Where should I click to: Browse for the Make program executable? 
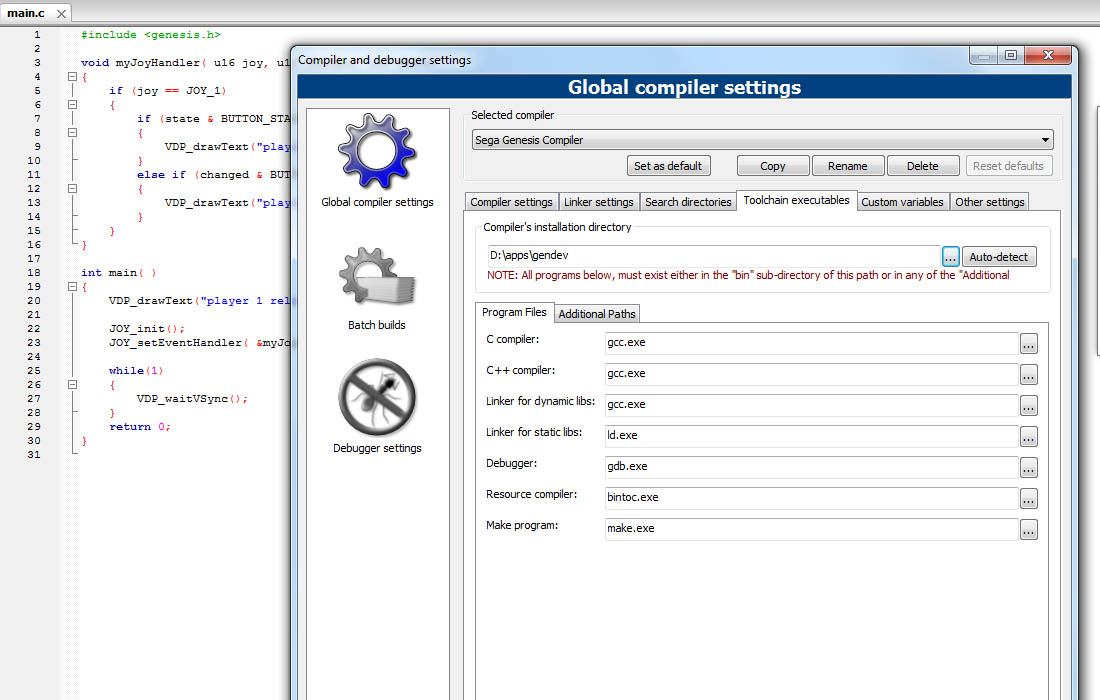pyautogui.click(x=1029, y=530)
